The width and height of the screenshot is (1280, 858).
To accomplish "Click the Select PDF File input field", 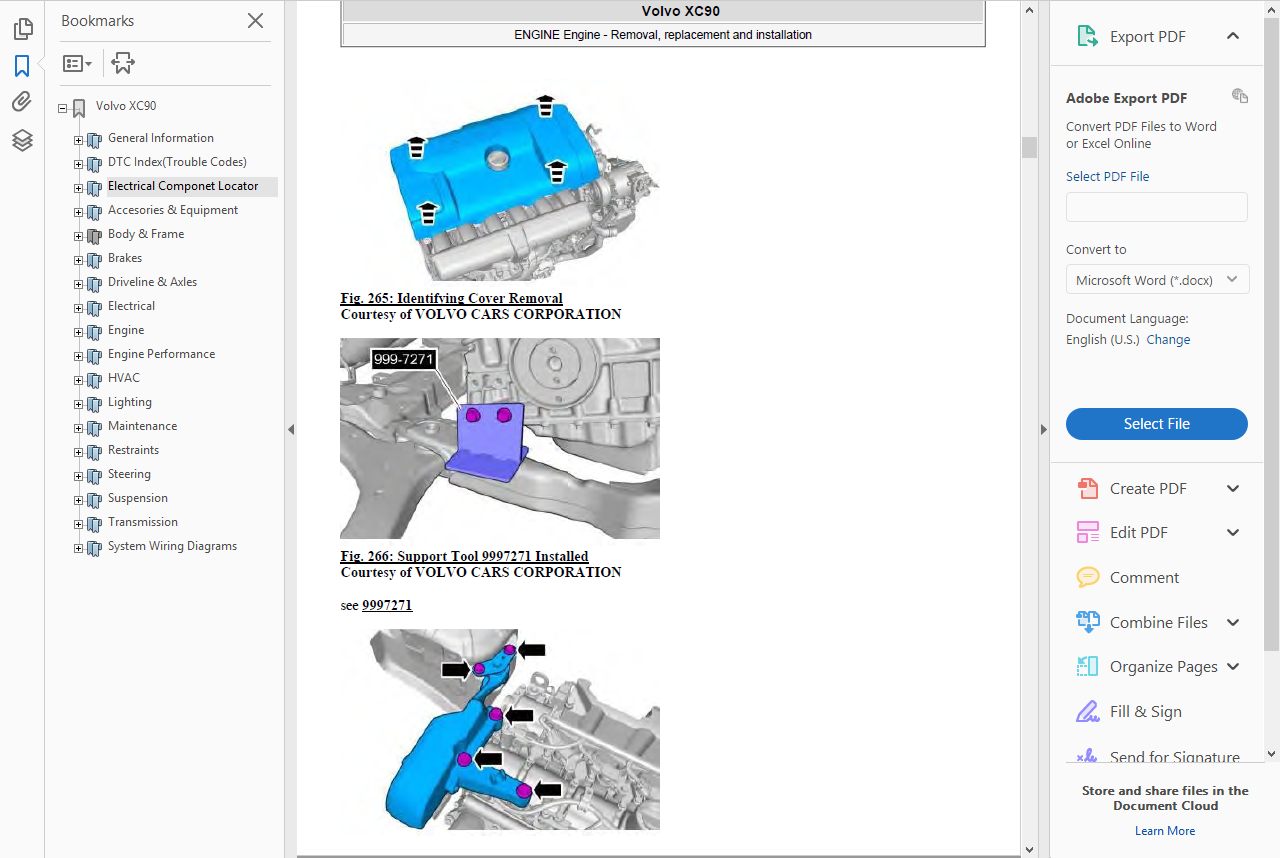I will click(1157, 207).
